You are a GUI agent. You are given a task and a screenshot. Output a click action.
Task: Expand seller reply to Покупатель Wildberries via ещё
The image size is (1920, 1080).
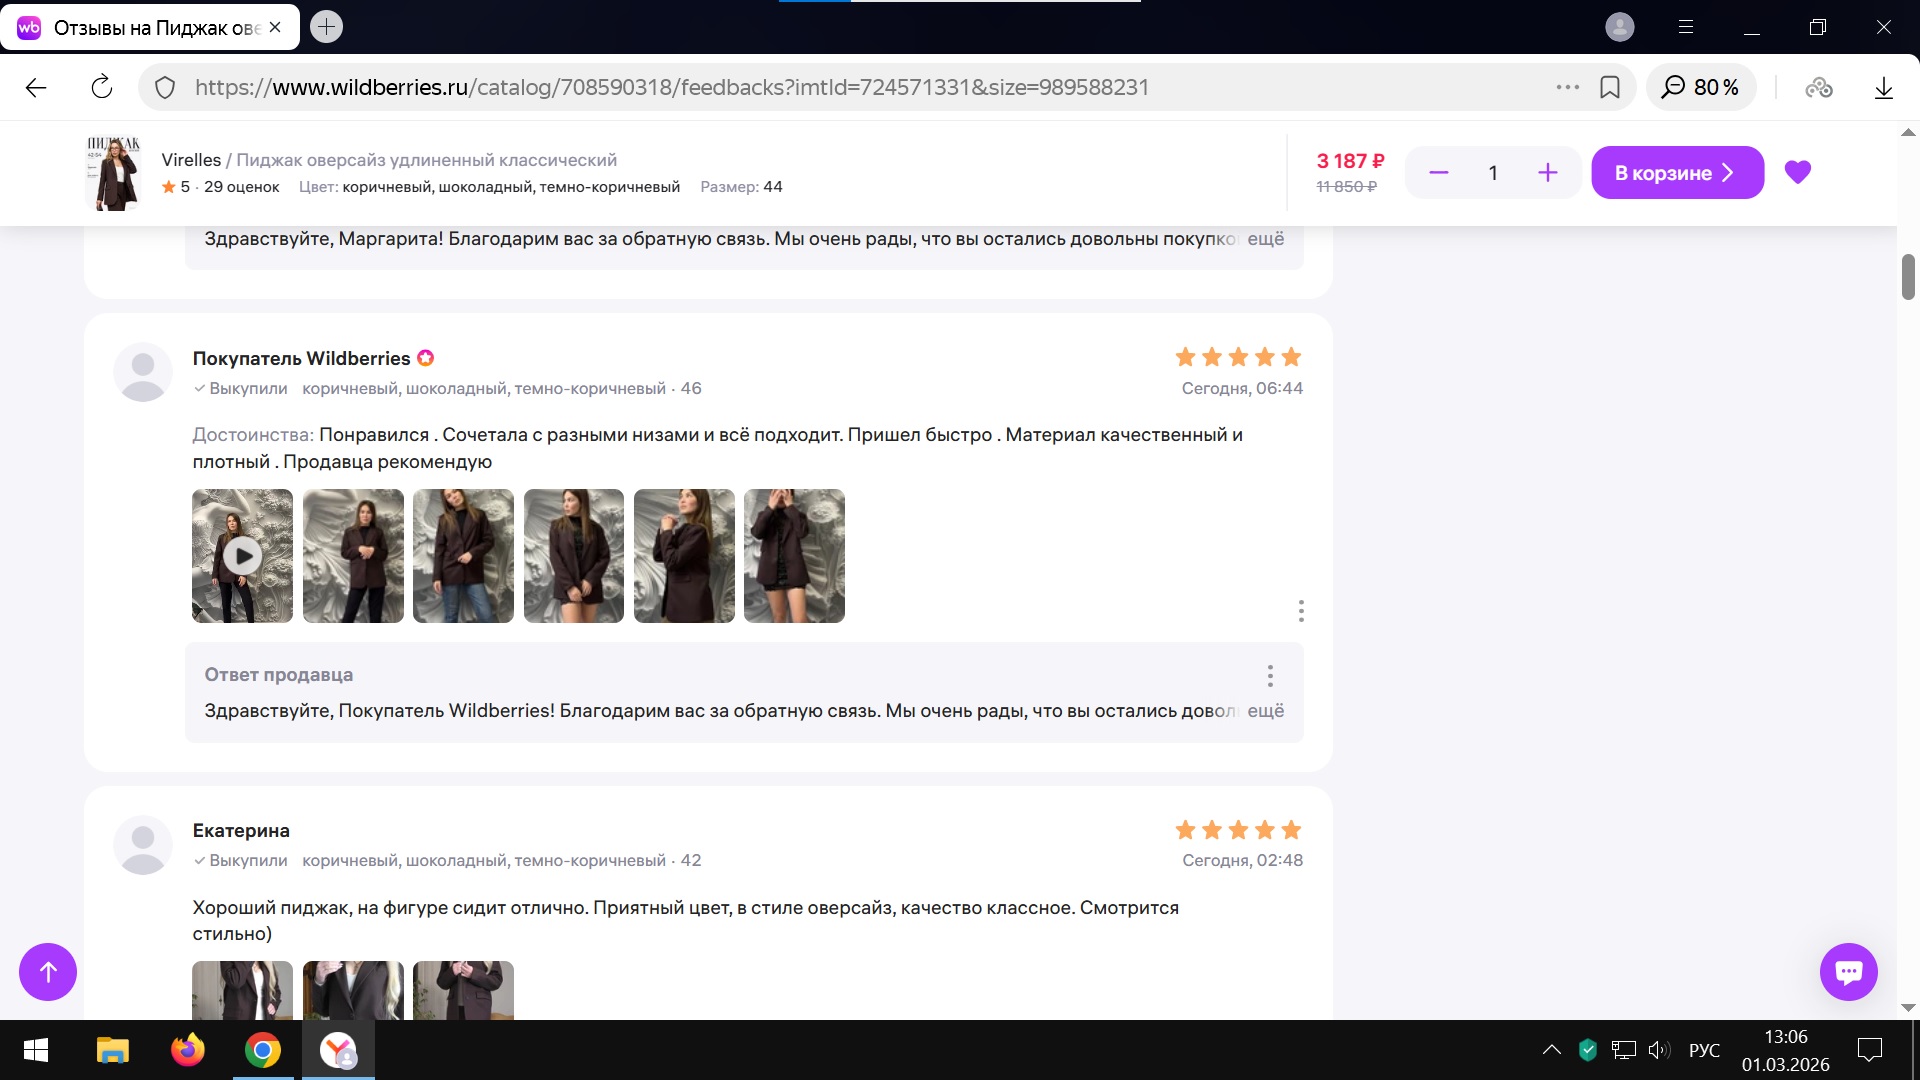point(1265,711)
